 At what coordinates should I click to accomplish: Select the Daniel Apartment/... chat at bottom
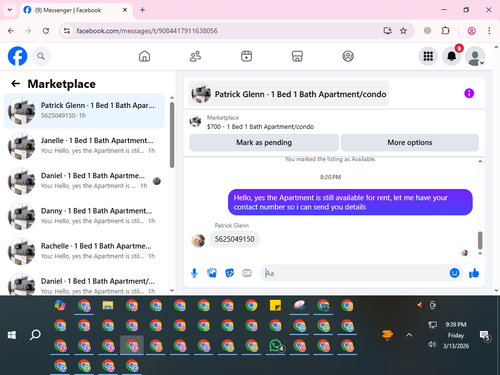pos(84,283)
